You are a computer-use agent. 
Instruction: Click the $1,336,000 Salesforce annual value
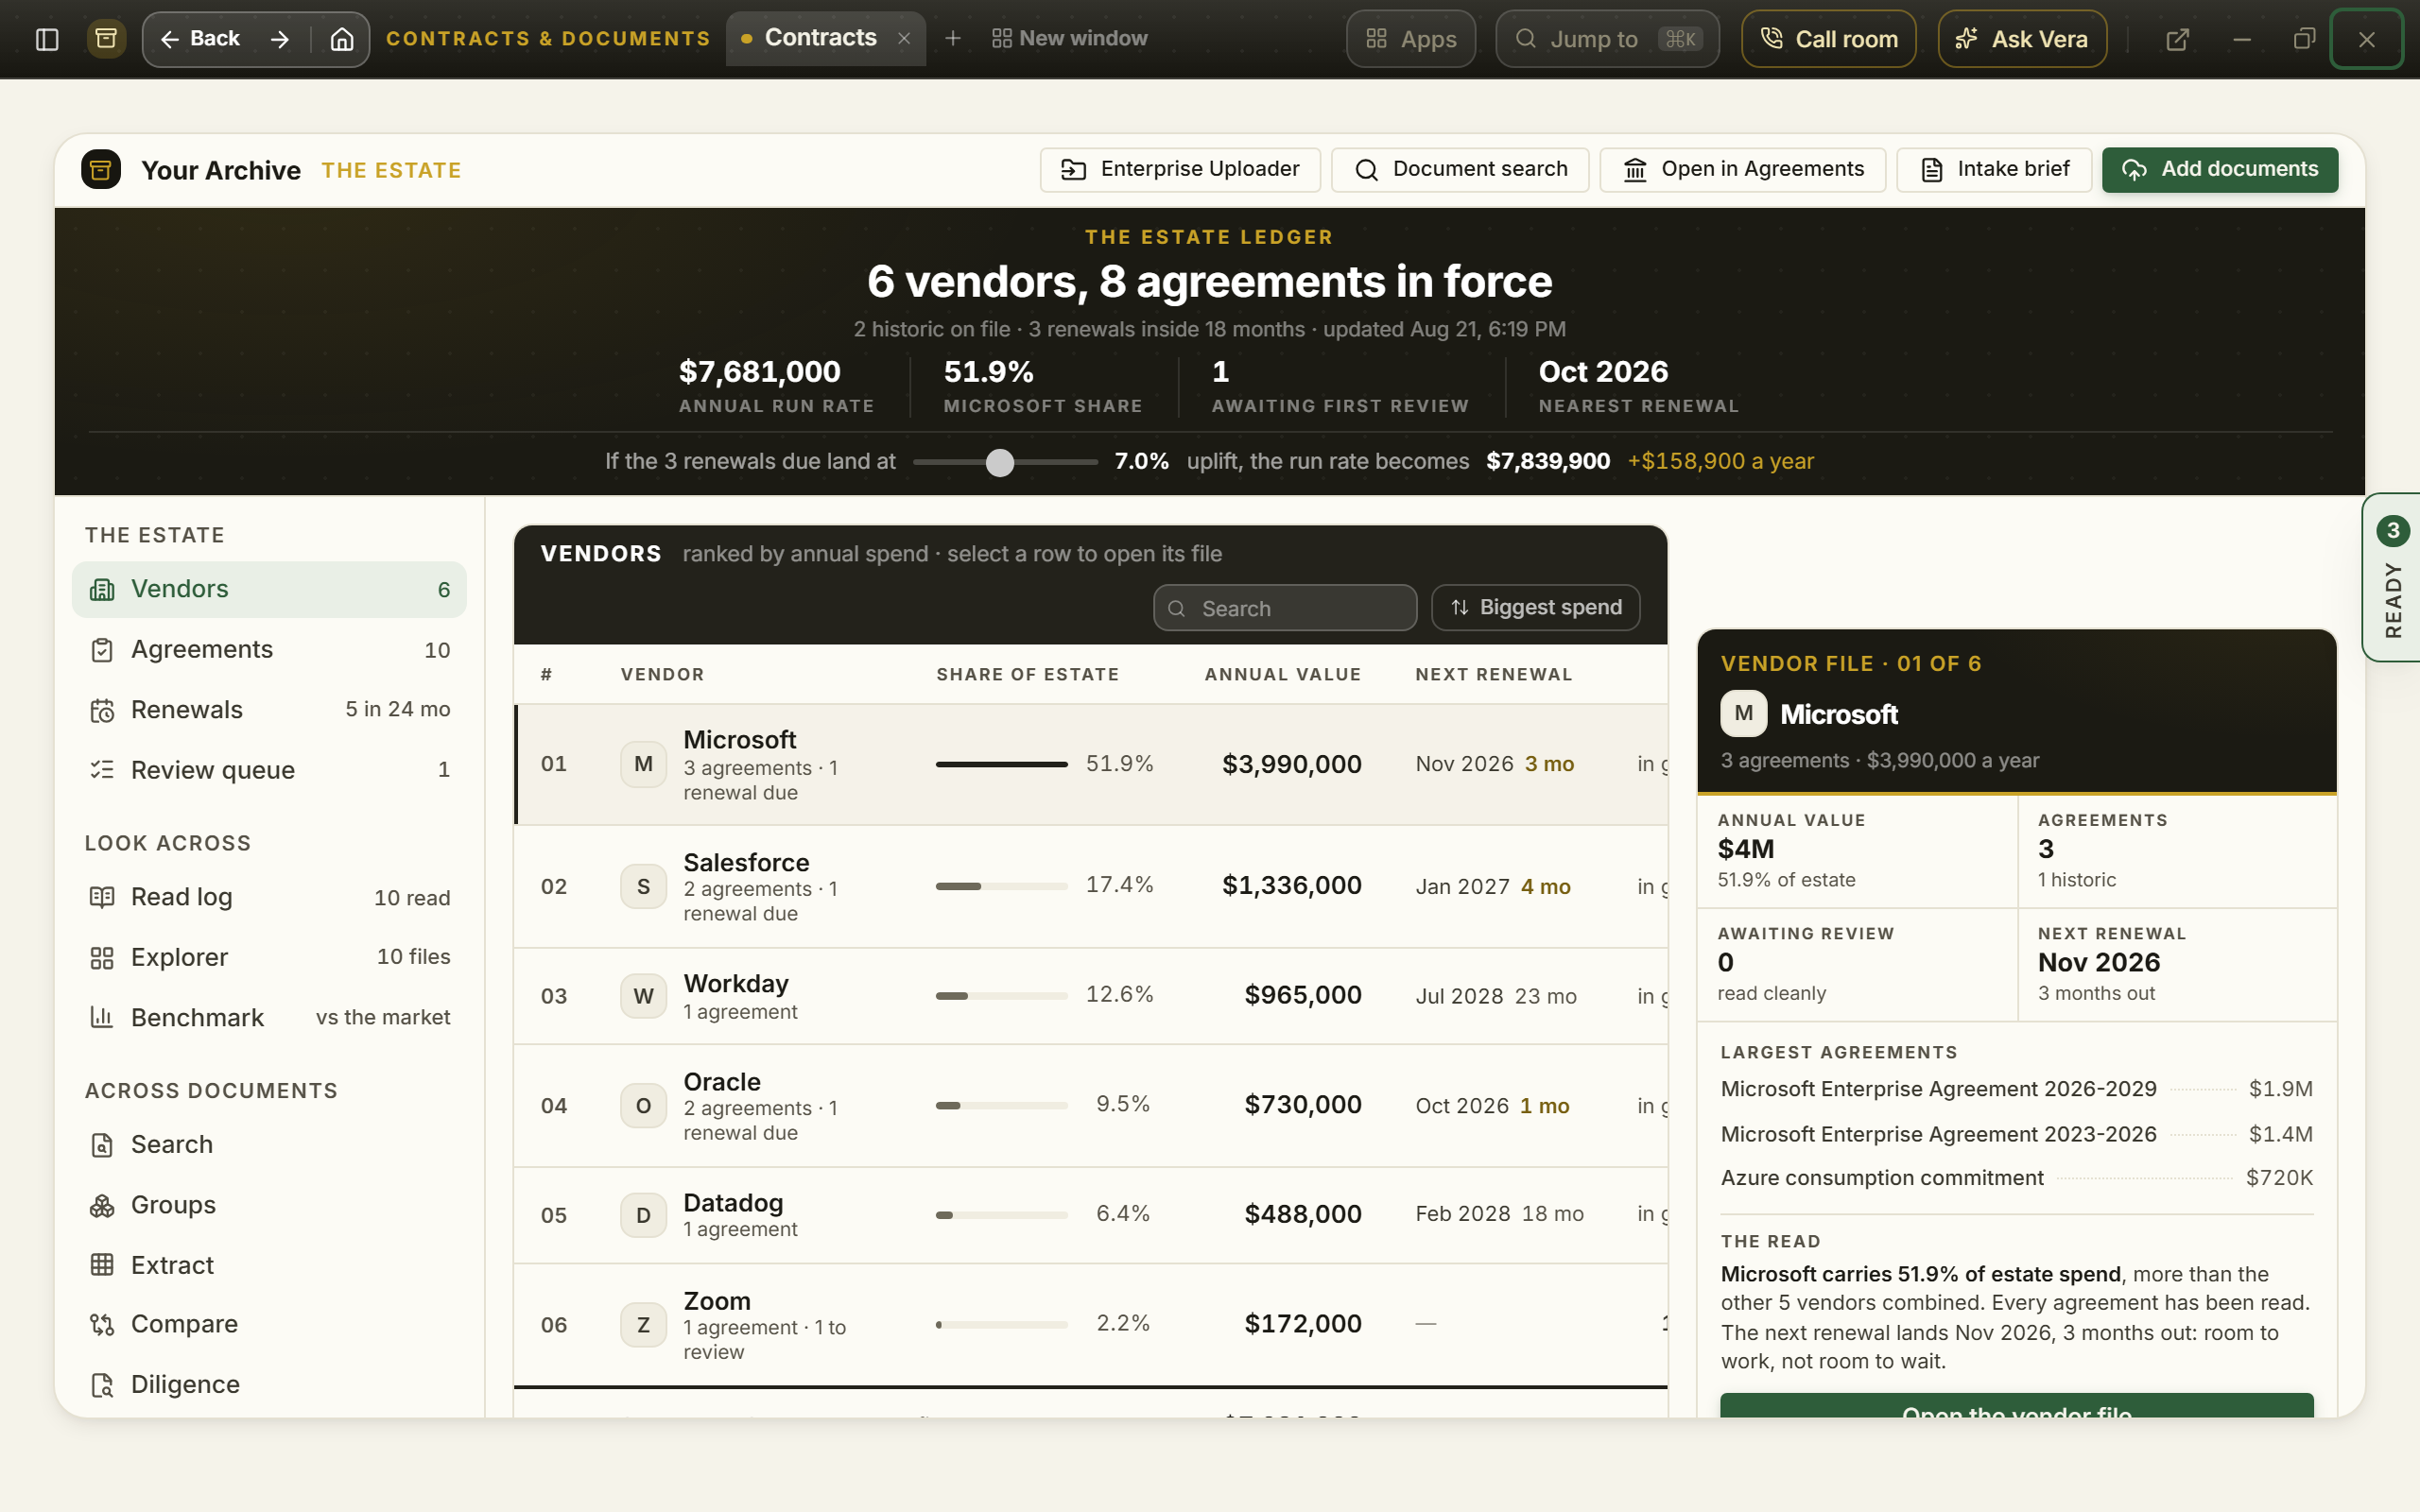click(x=1291, y=886)
